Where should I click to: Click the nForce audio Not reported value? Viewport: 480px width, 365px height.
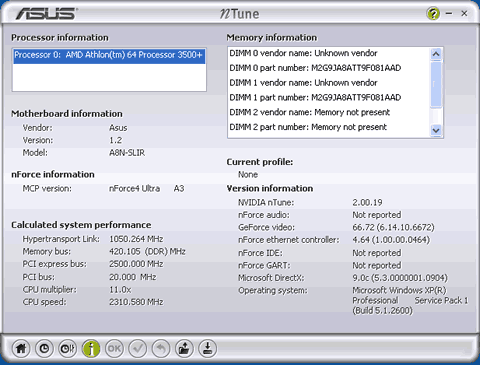coord(377,215)
